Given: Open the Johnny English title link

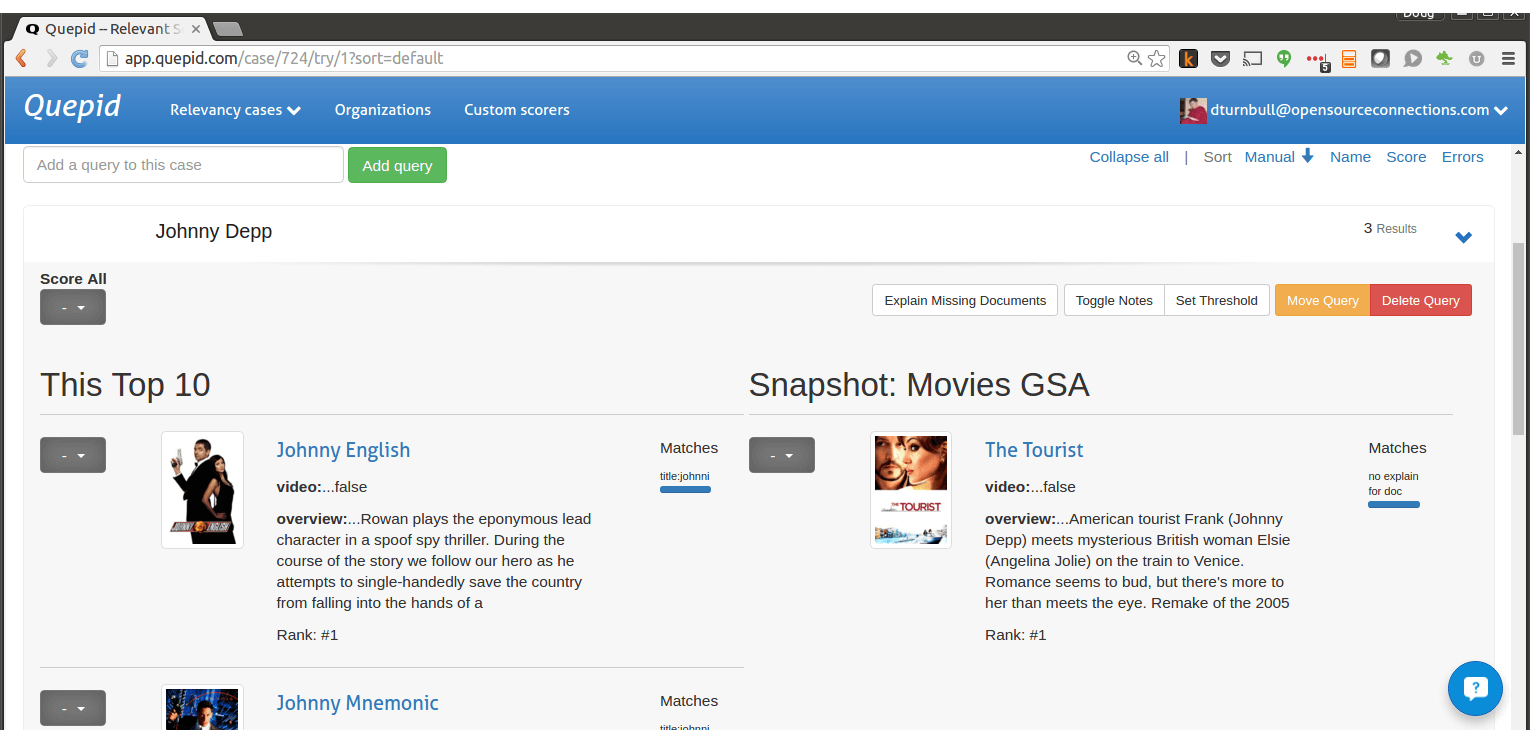Looking at the screenshot, I should click(x=343, y=450).
